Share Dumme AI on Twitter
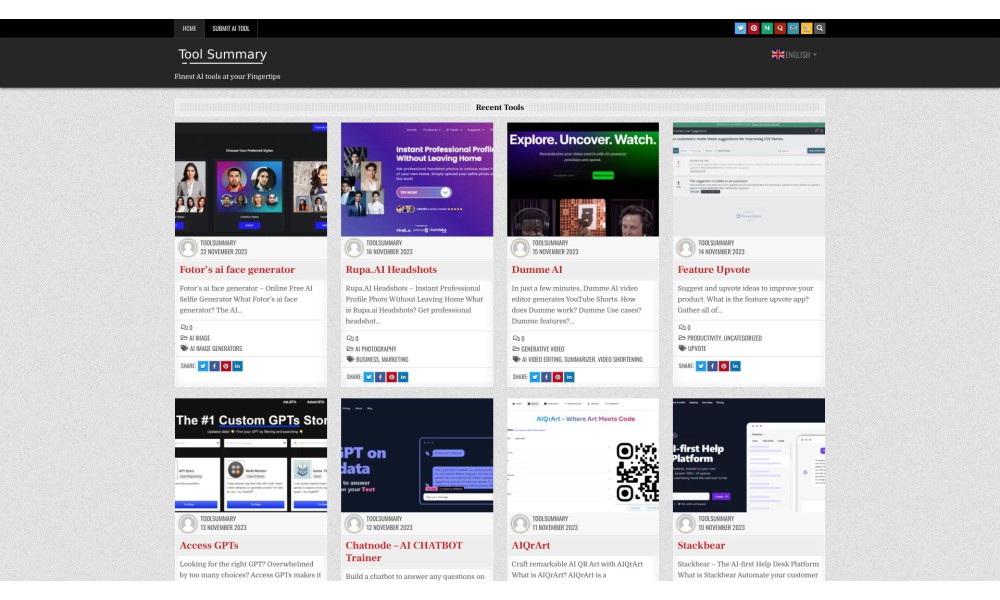The width and height of the screenshot is (1000, 600). (x=534, y=377)
